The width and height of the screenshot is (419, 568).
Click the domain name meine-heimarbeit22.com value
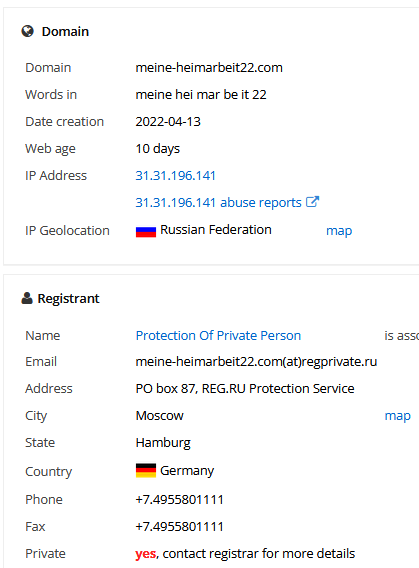click(x=209, y=68)
